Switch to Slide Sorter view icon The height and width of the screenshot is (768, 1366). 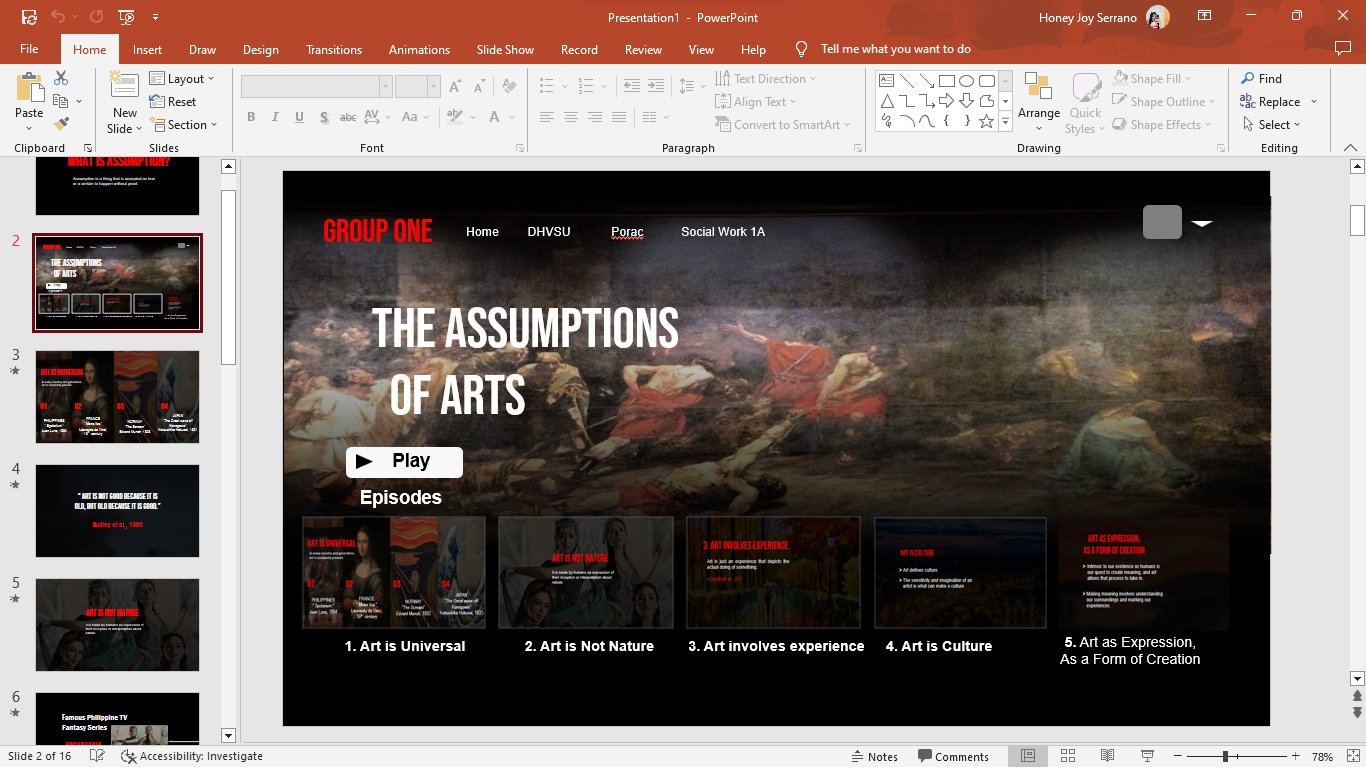coord(1067,756)
